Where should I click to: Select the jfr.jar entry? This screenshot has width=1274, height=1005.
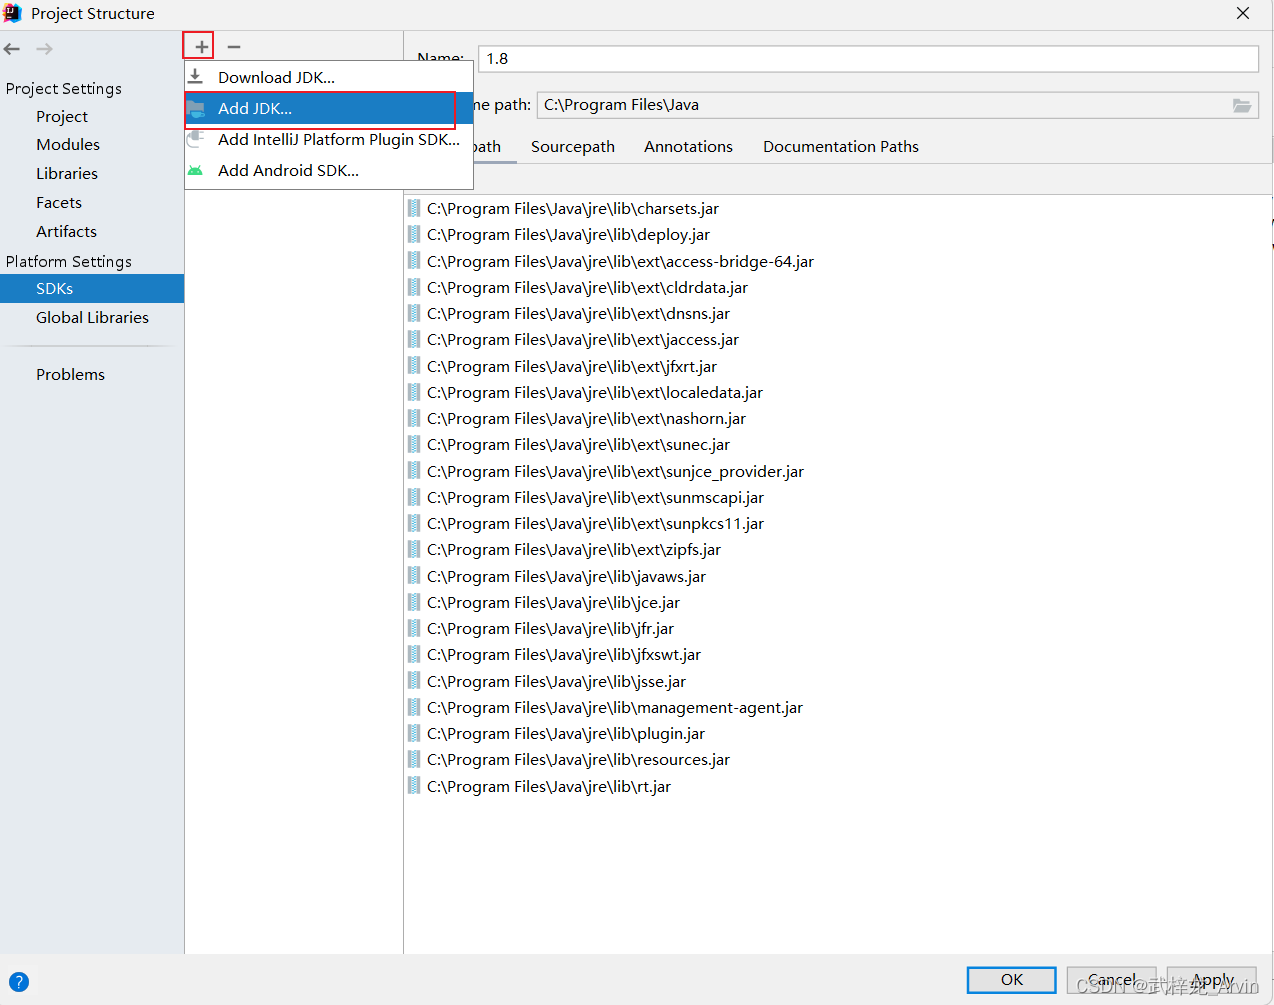click(550, 628)
